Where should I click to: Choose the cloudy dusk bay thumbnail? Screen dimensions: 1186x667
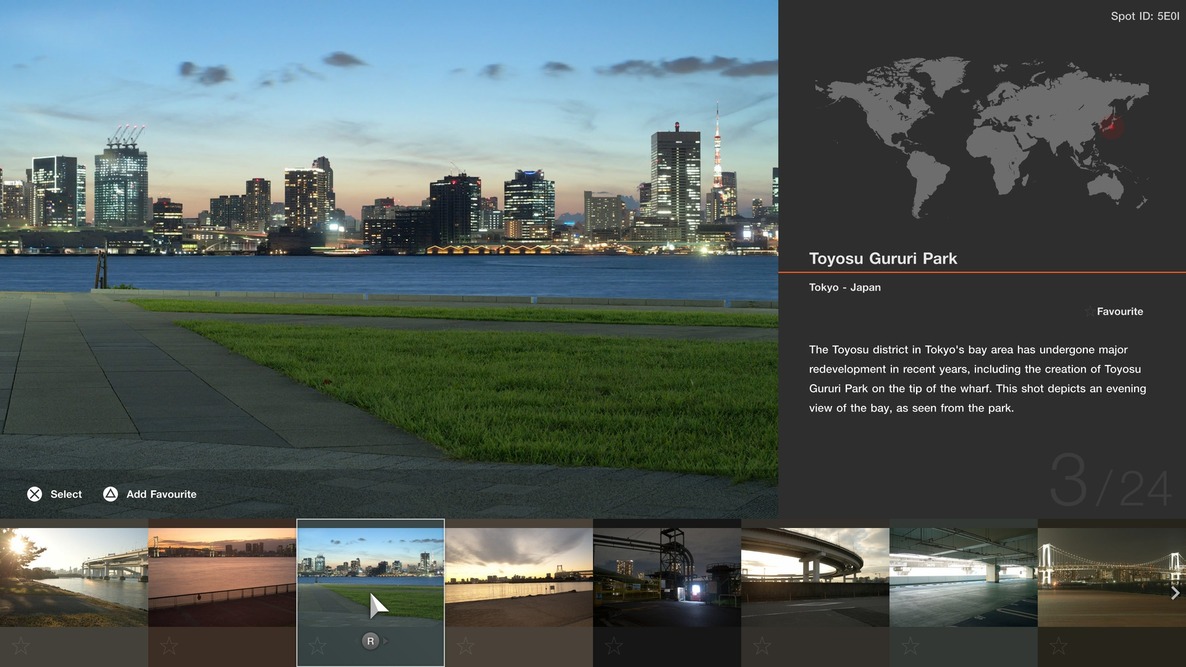pos(518,576)
